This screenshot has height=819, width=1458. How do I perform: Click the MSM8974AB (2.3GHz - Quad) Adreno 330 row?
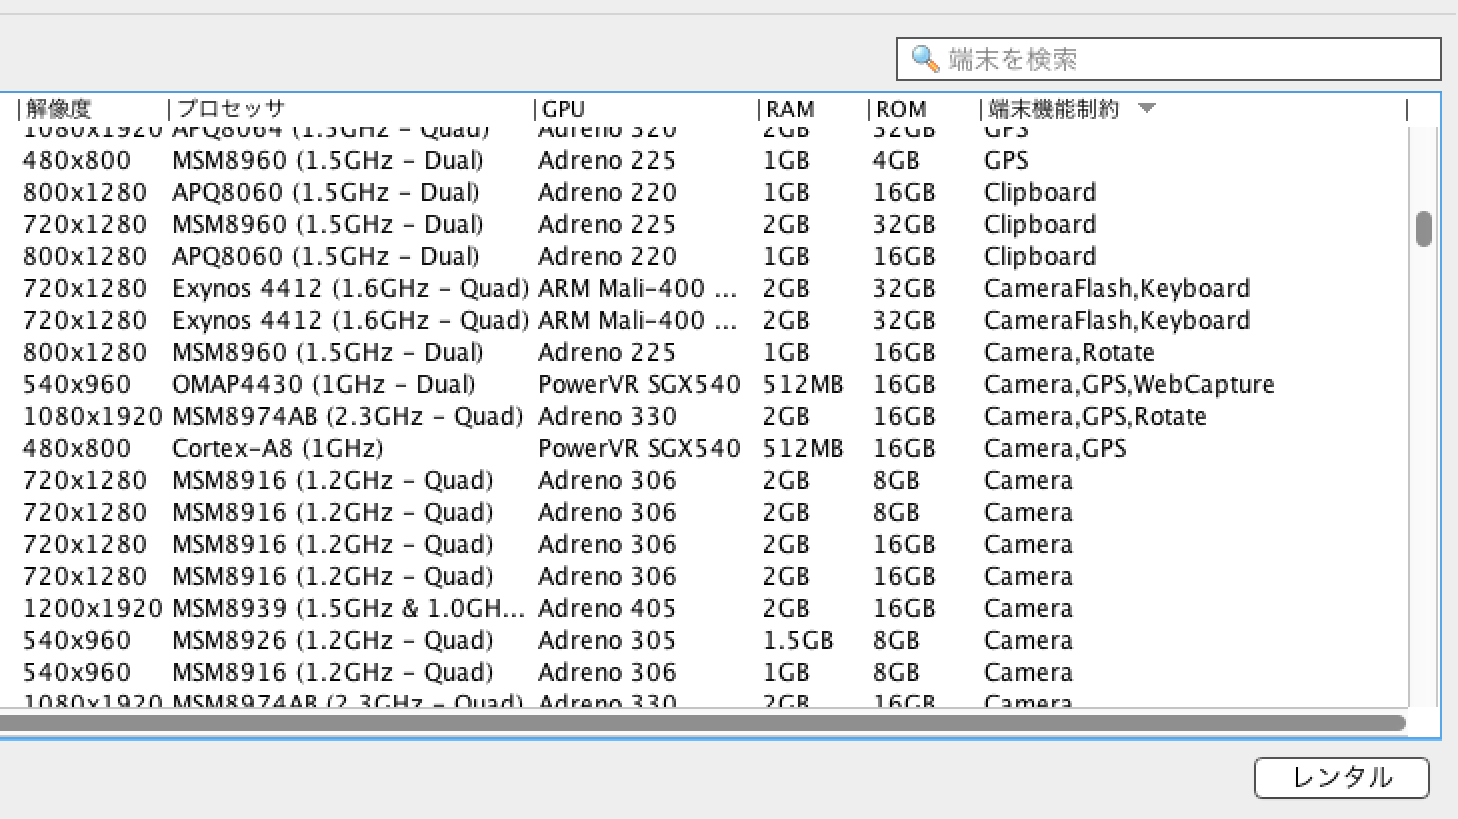pyautogui.click(x=704, y=416)
